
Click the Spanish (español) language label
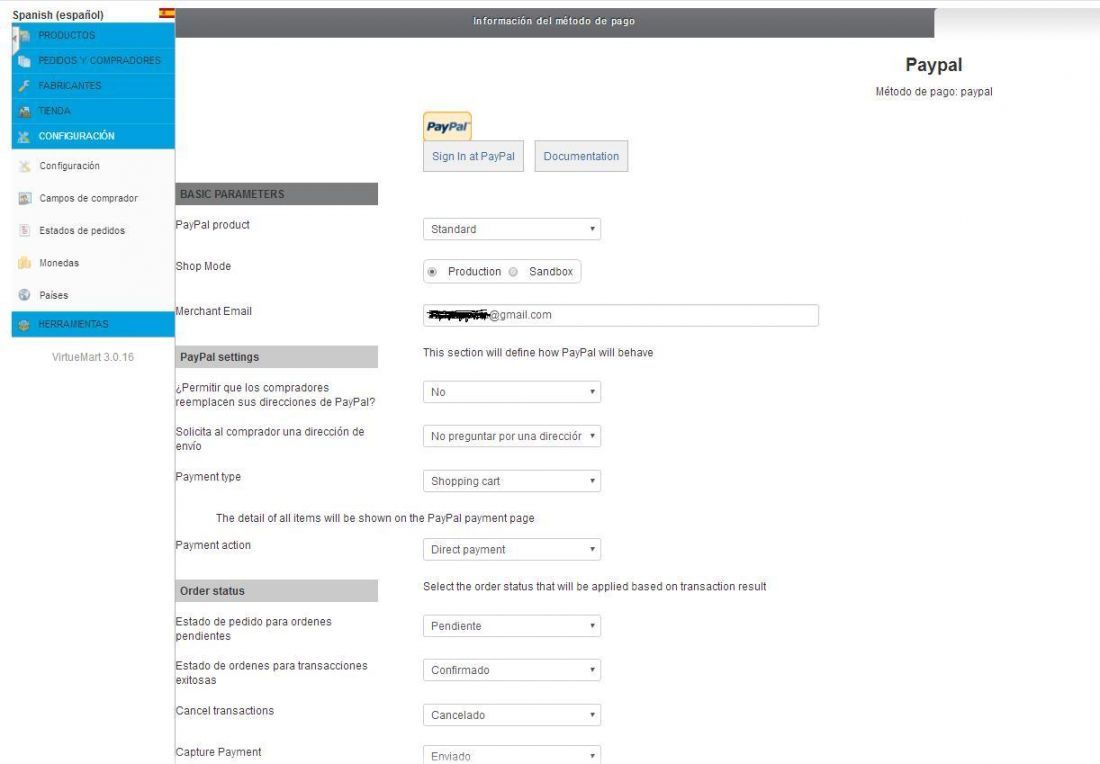58,15
